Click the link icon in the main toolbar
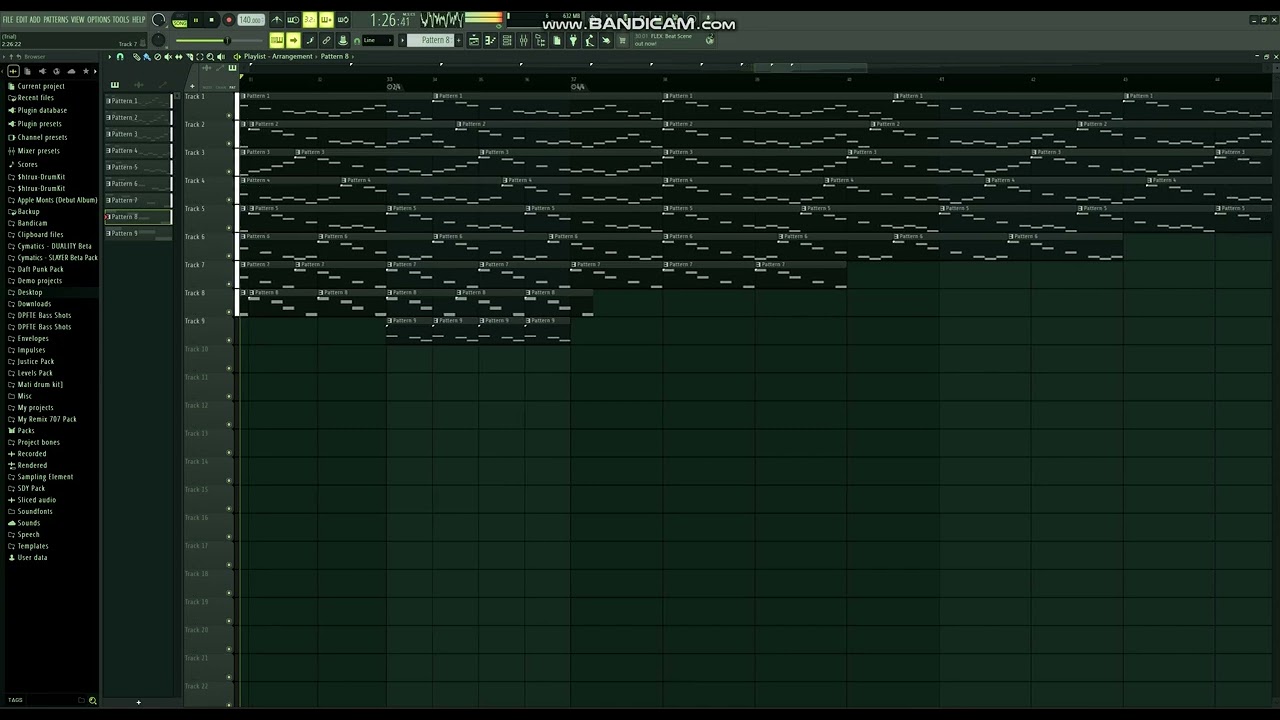This screenshot has width=1280, height=720. pyautogui.click(x=326, y=40)
